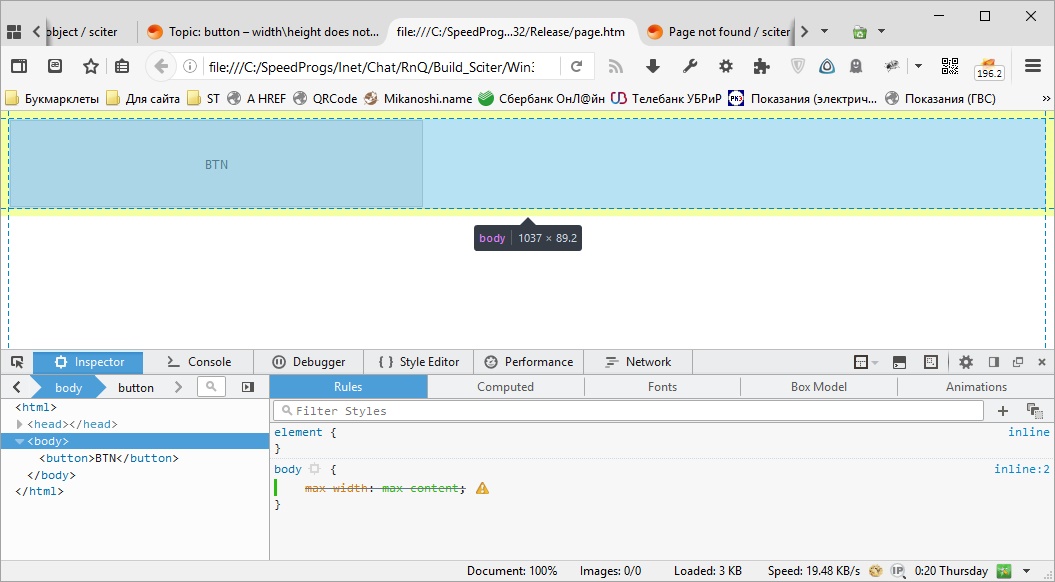Click the plus button to add a new CSS rule
The image size is (1055, 582).
pos(1003,410)
